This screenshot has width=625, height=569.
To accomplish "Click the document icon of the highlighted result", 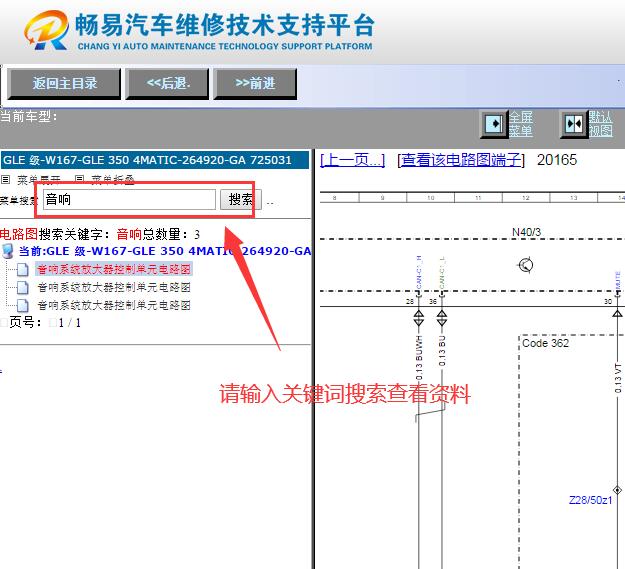I will point(23,270).
